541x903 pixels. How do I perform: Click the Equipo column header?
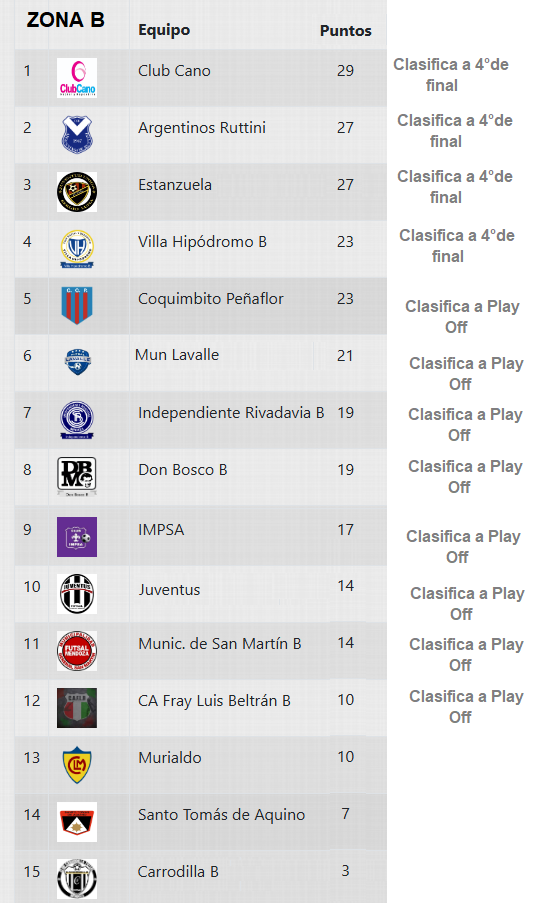click(164, 31)
